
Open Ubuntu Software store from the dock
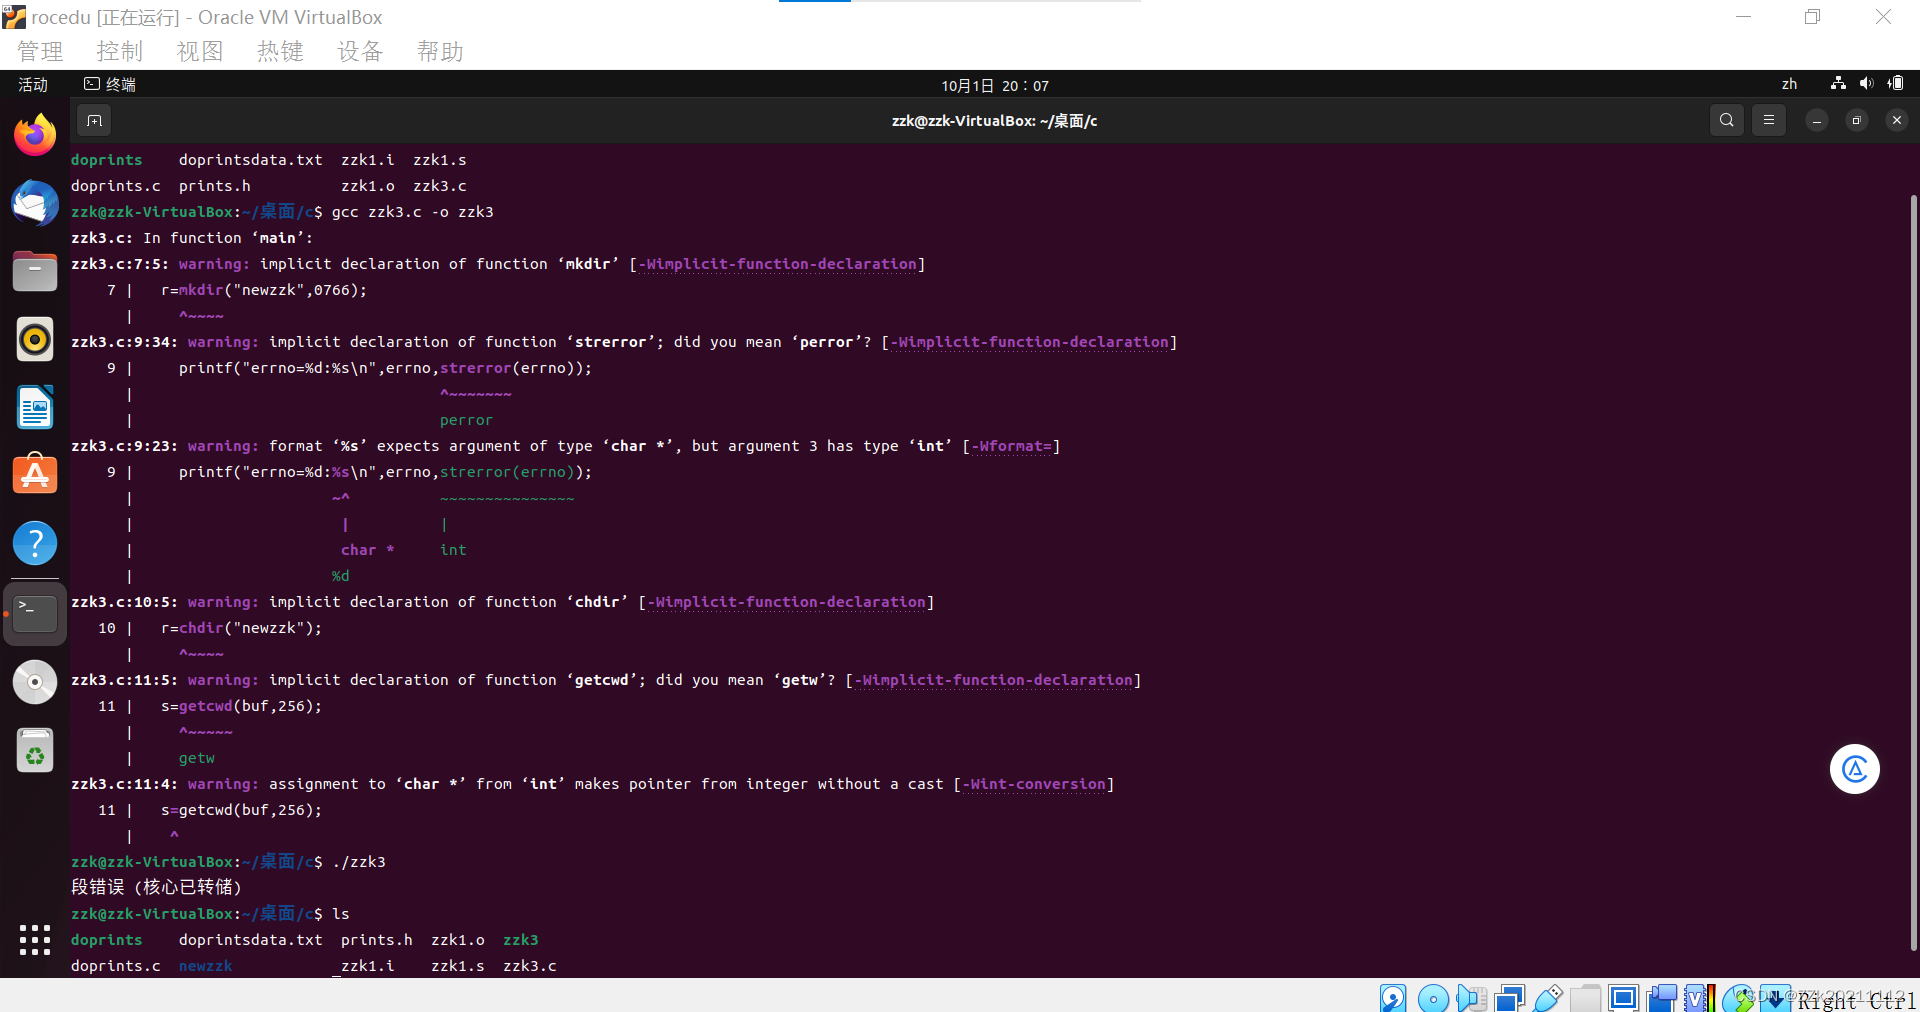pyautogui.click(x=35, y=475)
